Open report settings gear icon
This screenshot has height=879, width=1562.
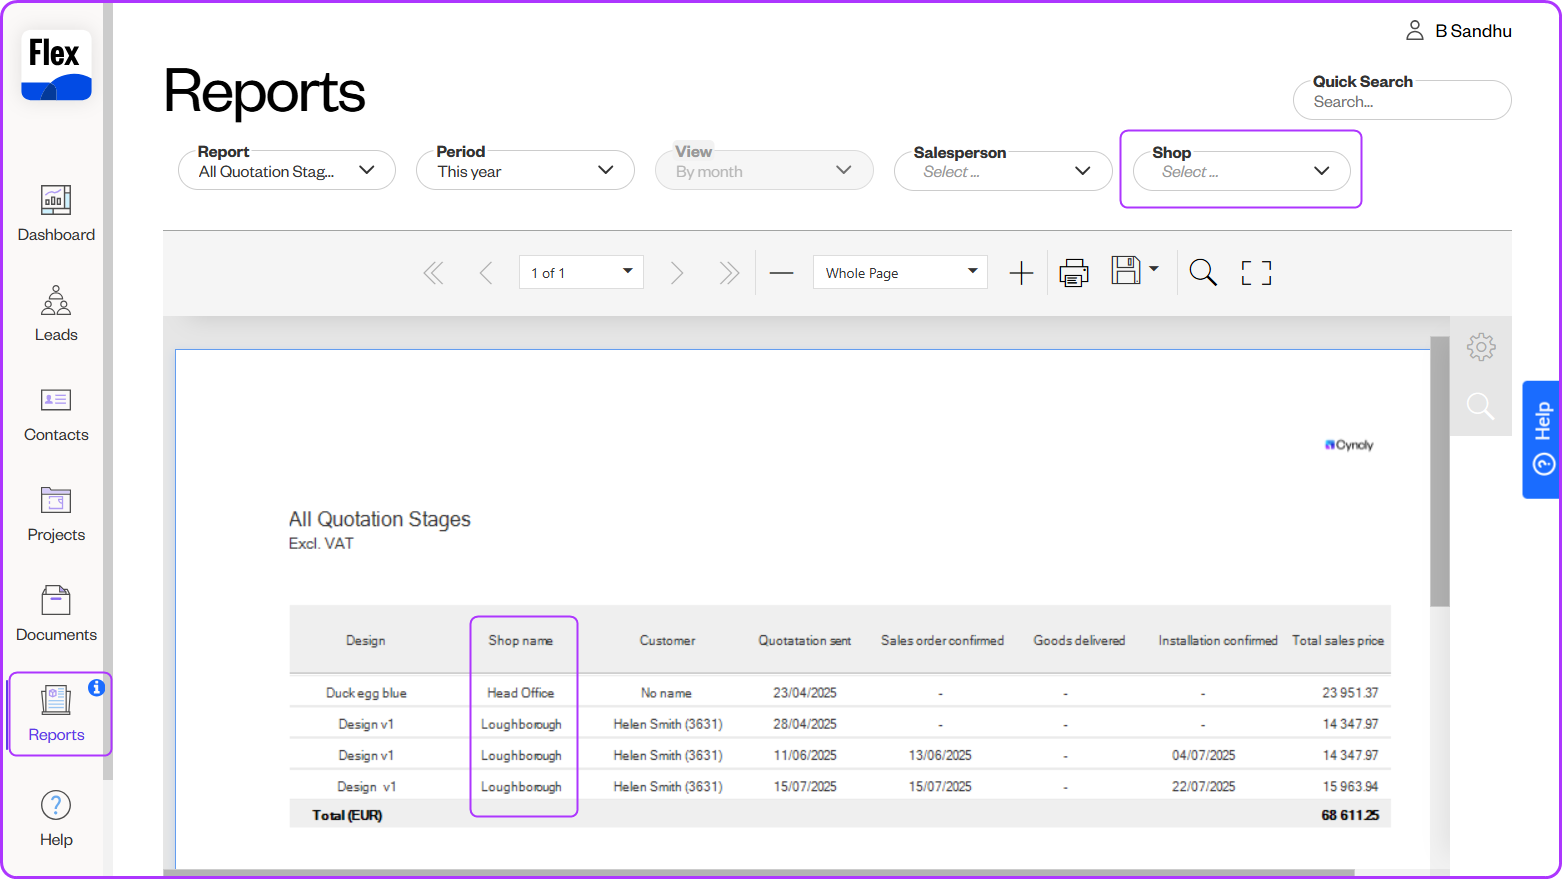pos(1480,347)
